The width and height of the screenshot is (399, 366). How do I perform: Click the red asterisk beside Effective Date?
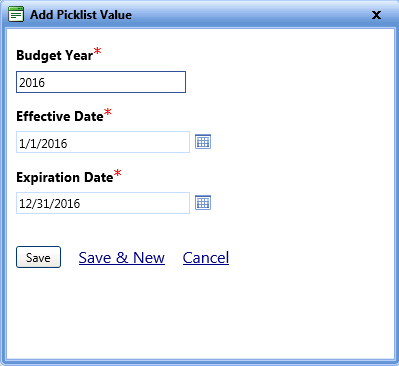pyautogui.click(x=108, y=112)
